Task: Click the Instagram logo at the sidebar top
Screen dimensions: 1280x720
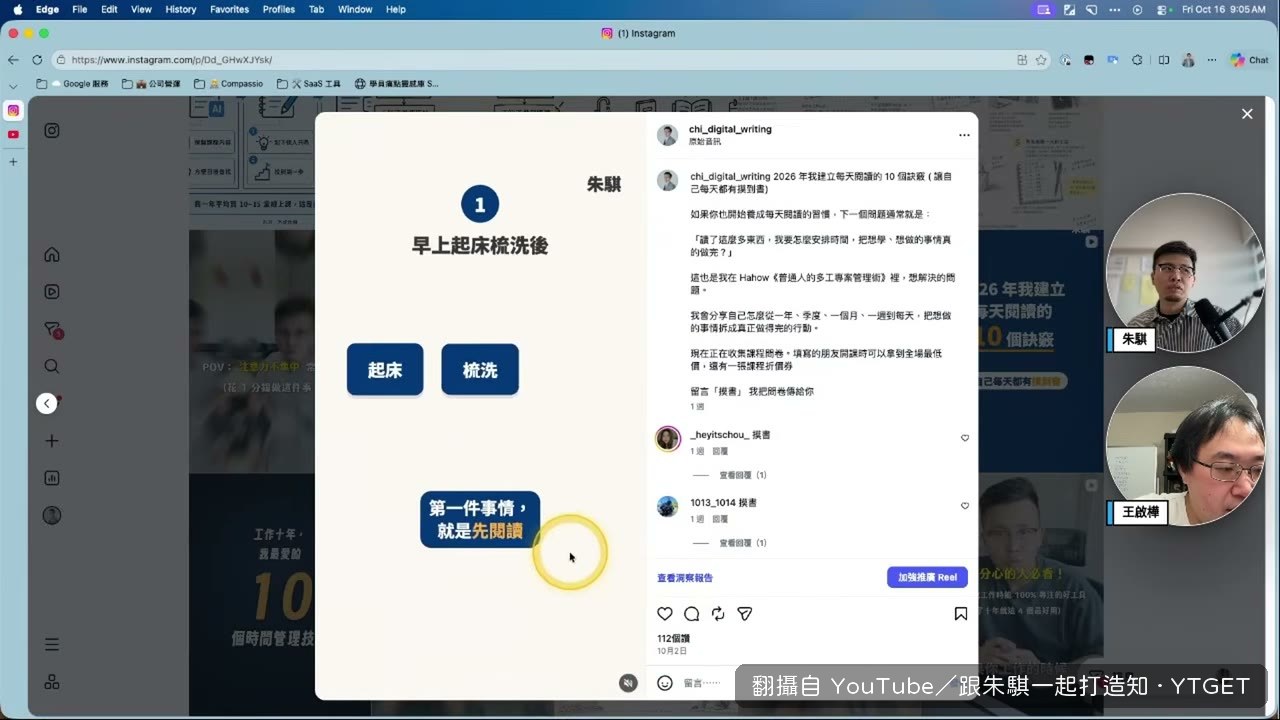Action: click(x=52, y=130)
